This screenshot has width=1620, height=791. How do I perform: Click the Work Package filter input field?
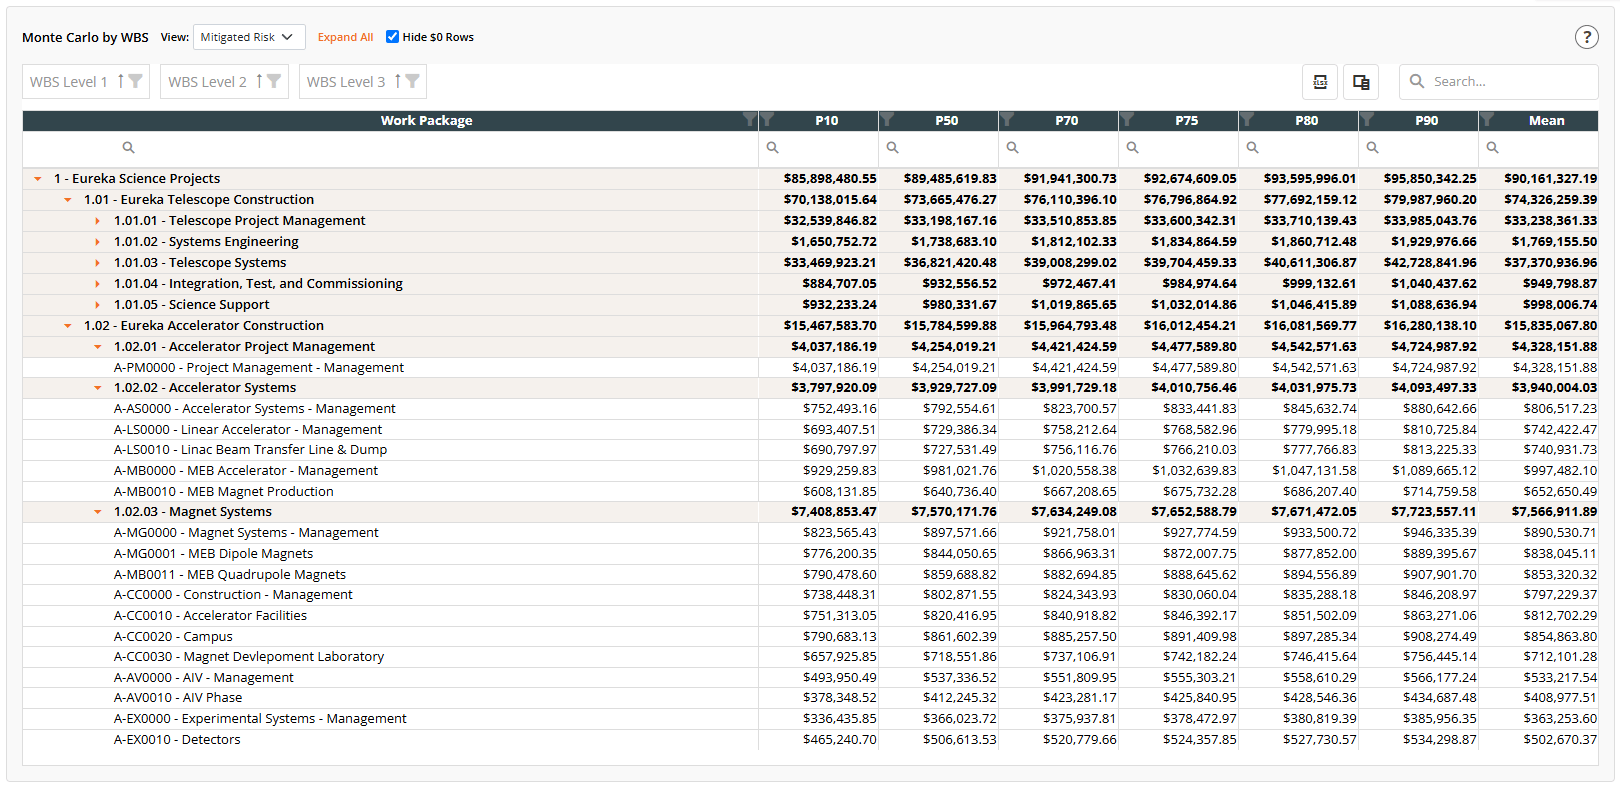[x=390, y=147]
